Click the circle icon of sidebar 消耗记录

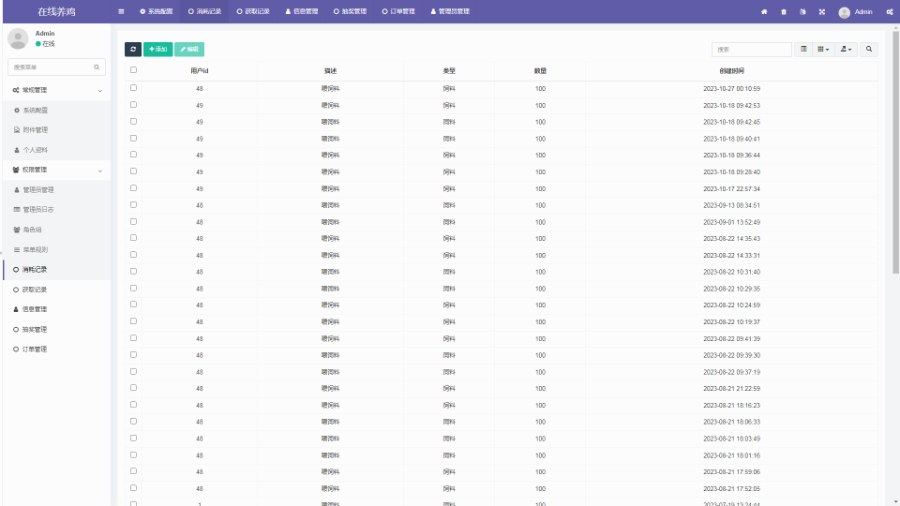click(x=16, y=270)
